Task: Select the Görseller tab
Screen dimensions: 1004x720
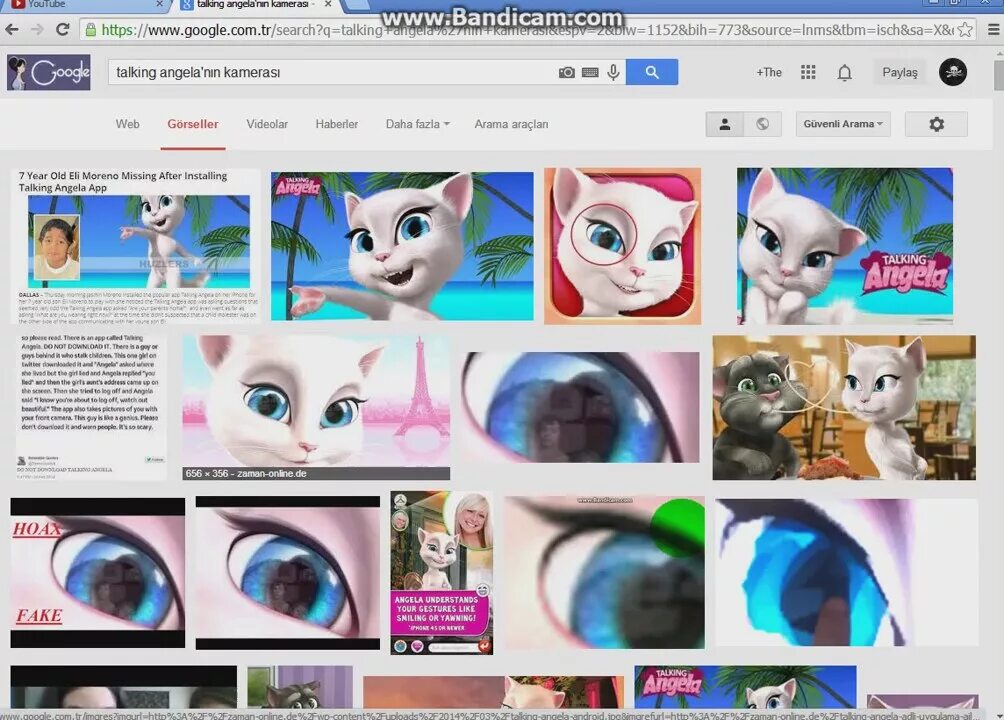Action: [193, 124]
